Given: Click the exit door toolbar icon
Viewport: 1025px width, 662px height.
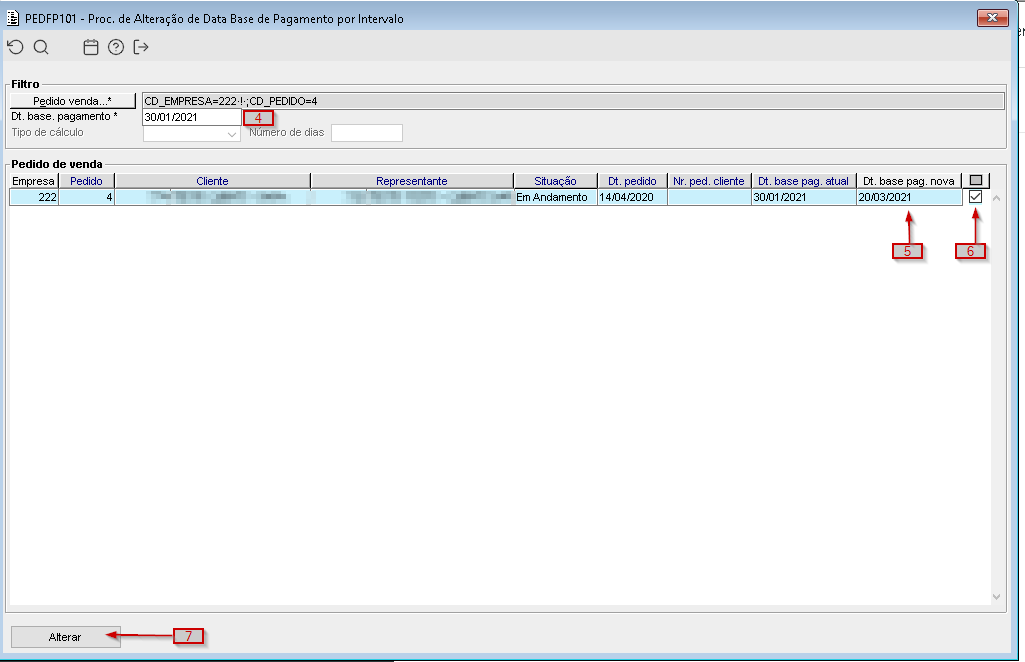Looking at the screenshot, I should click(x=141, y=47).
